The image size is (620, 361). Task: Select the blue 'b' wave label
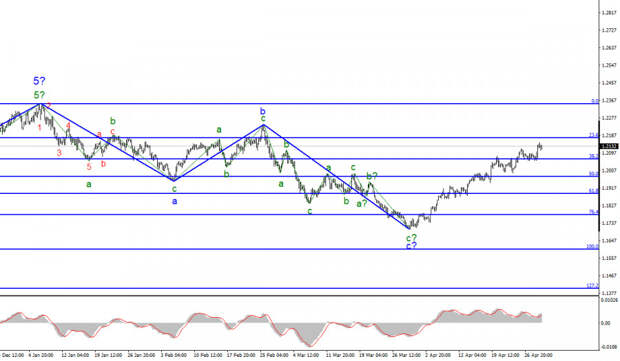[x=263, y=111]
